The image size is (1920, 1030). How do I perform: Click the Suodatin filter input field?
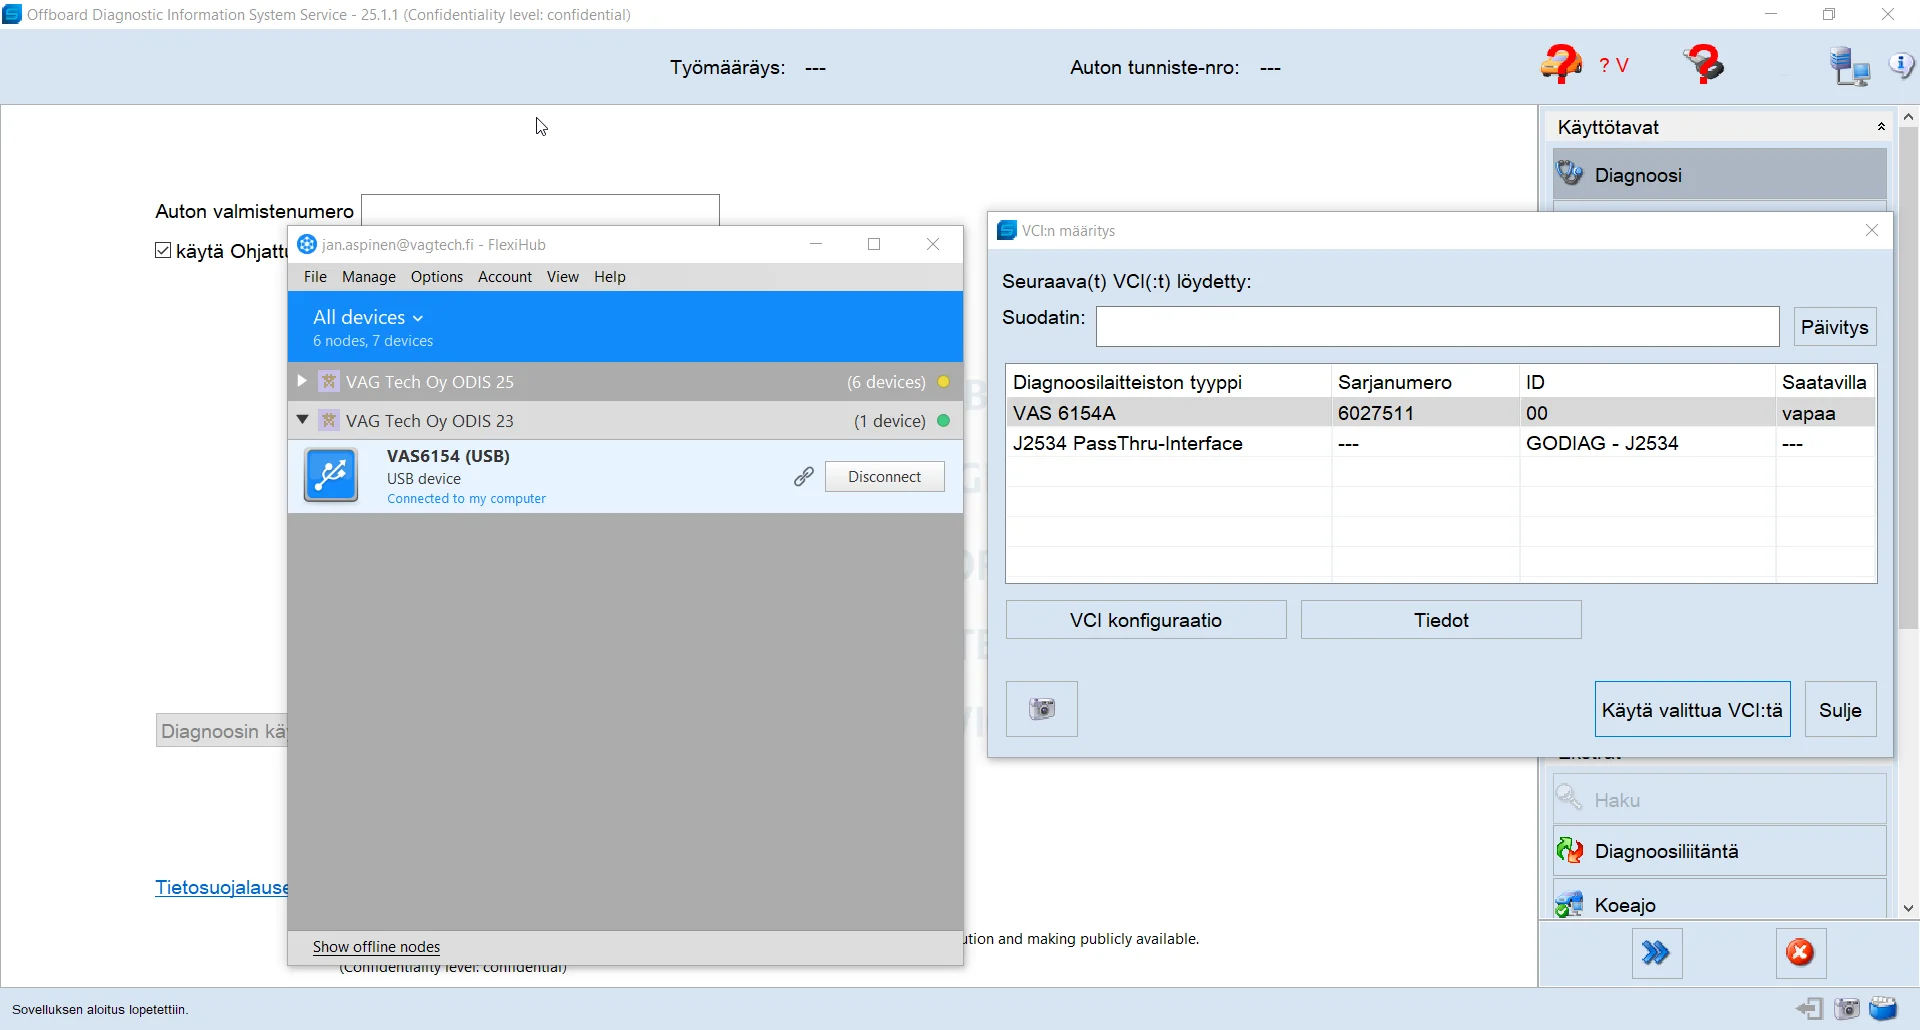pos(1438,327)
